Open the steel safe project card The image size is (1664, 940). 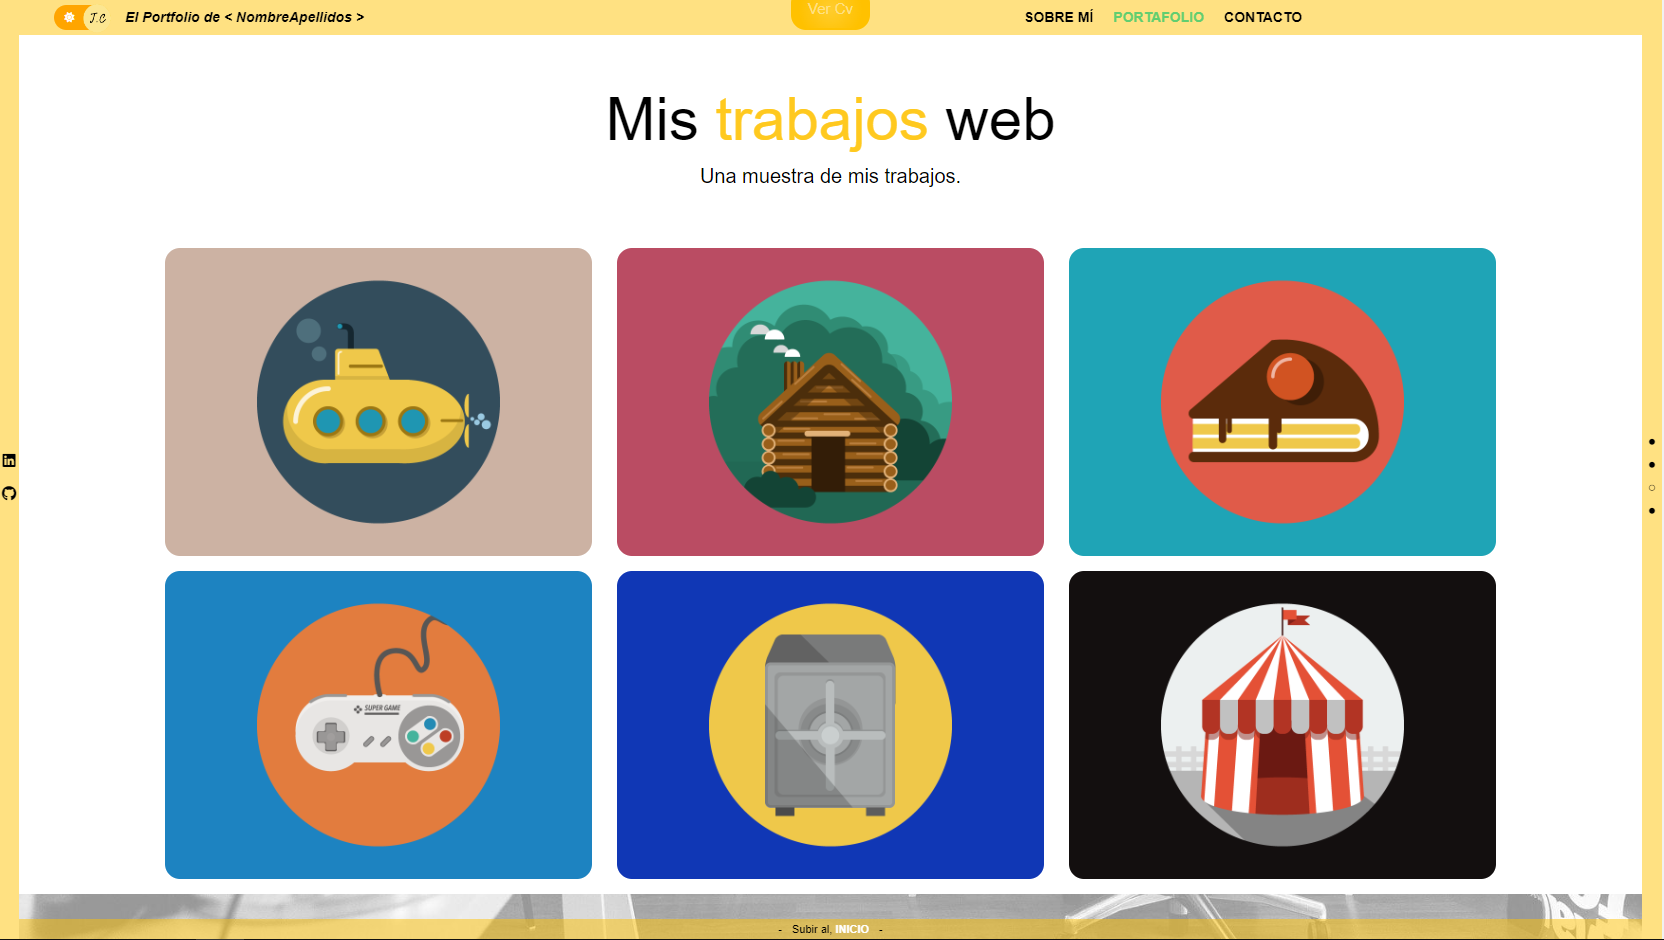(x=830, y=725)
